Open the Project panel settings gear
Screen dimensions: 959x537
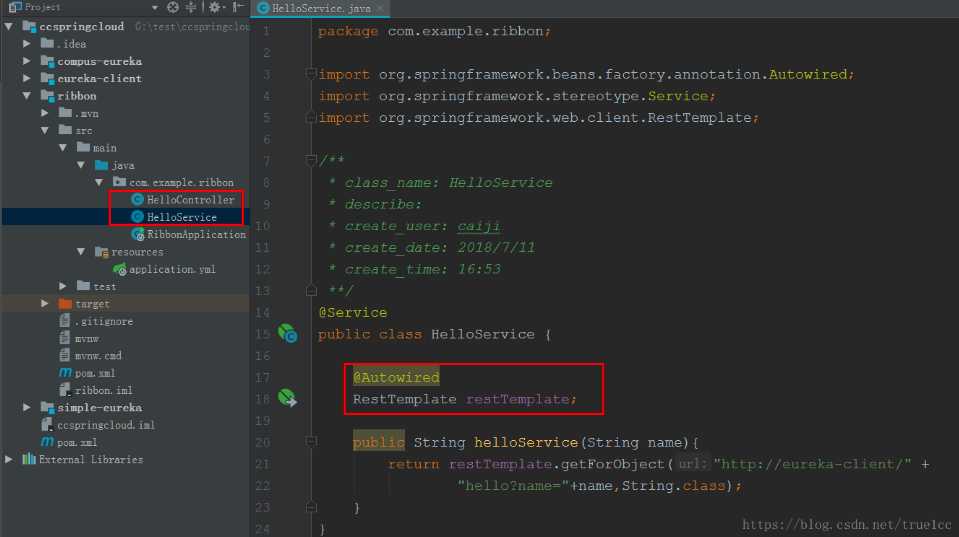(215, 7)
